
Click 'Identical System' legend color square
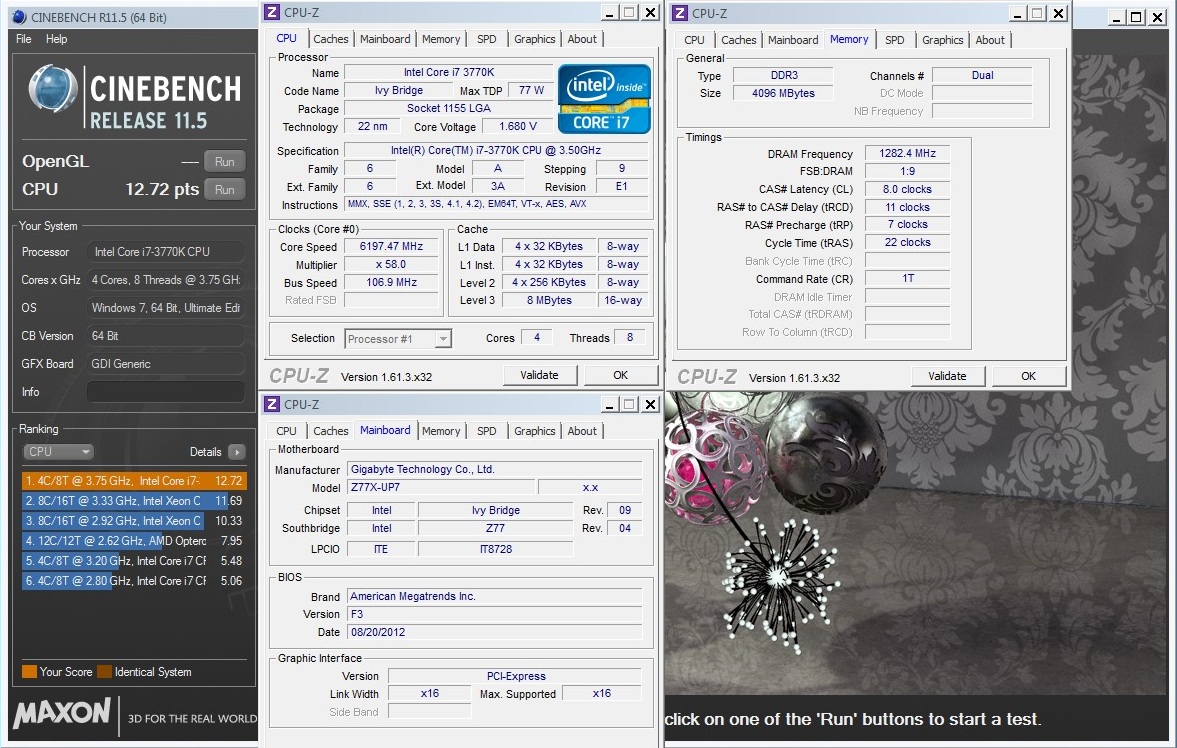(x=104, y=671)
